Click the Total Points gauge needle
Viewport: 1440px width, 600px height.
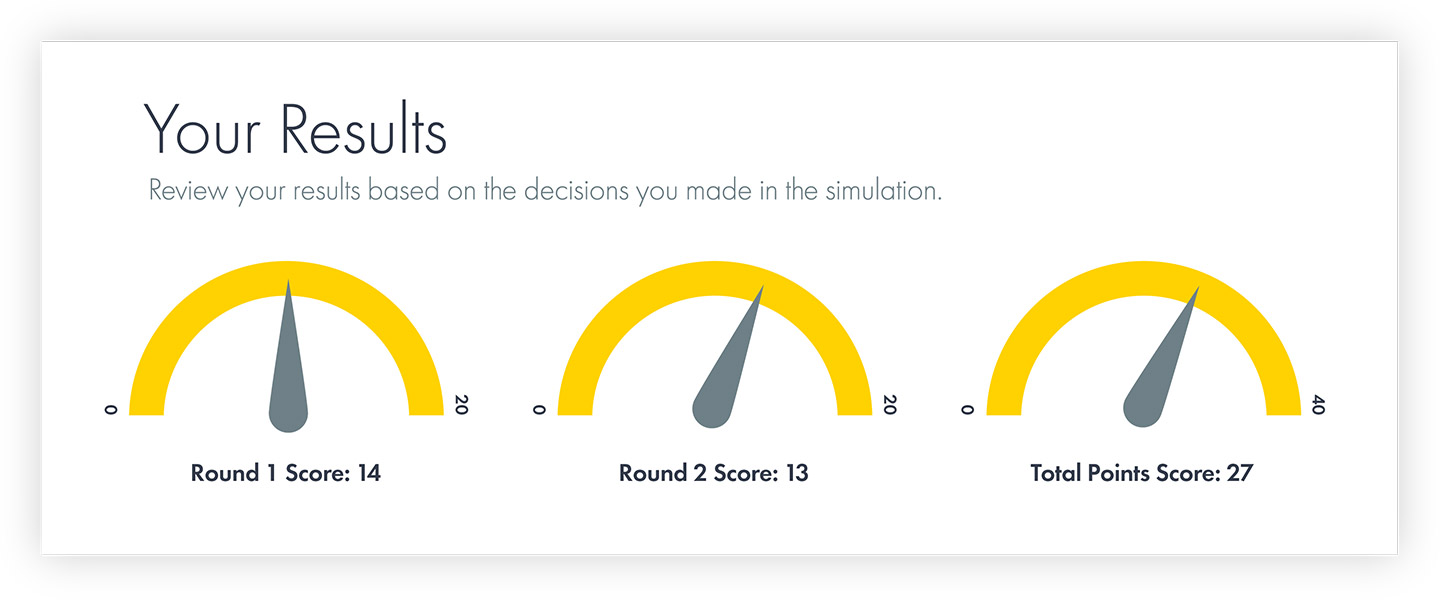click(1160, 360)
